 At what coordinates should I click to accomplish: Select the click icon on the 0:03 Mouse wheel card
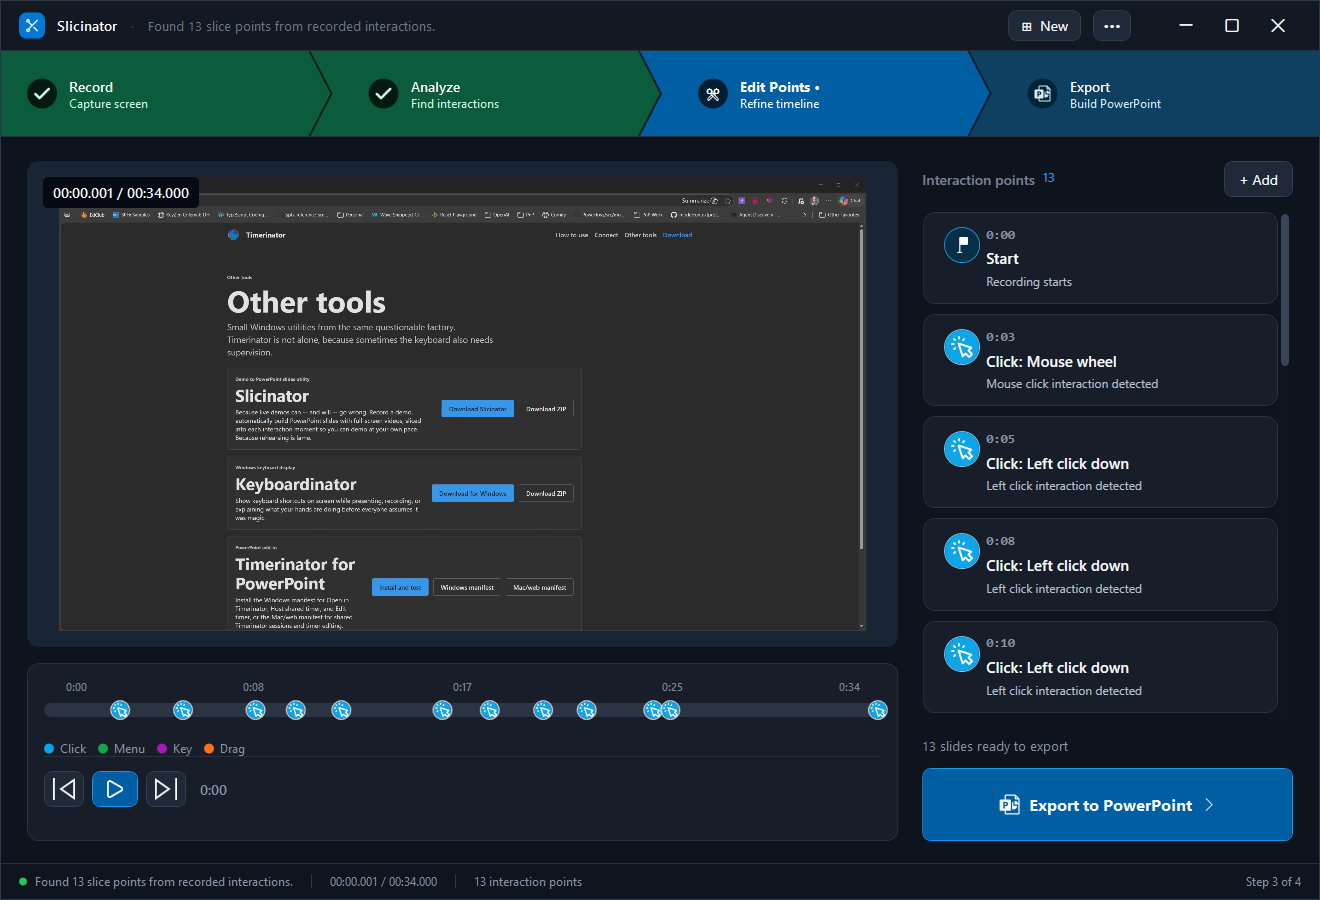point(962,347)
